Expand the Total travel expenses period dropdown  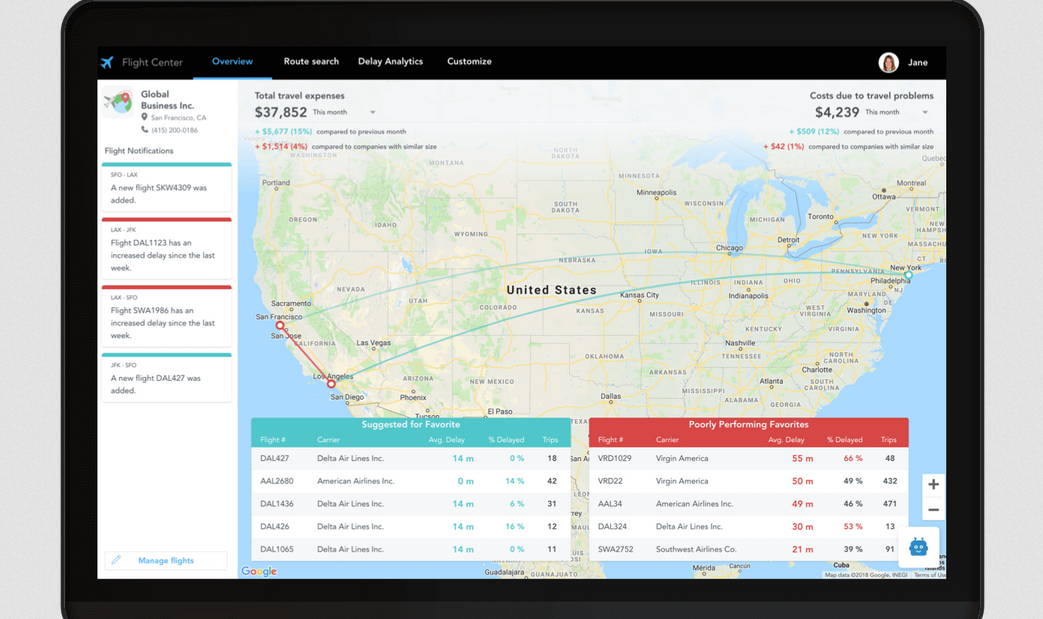[x=373, y=113]
